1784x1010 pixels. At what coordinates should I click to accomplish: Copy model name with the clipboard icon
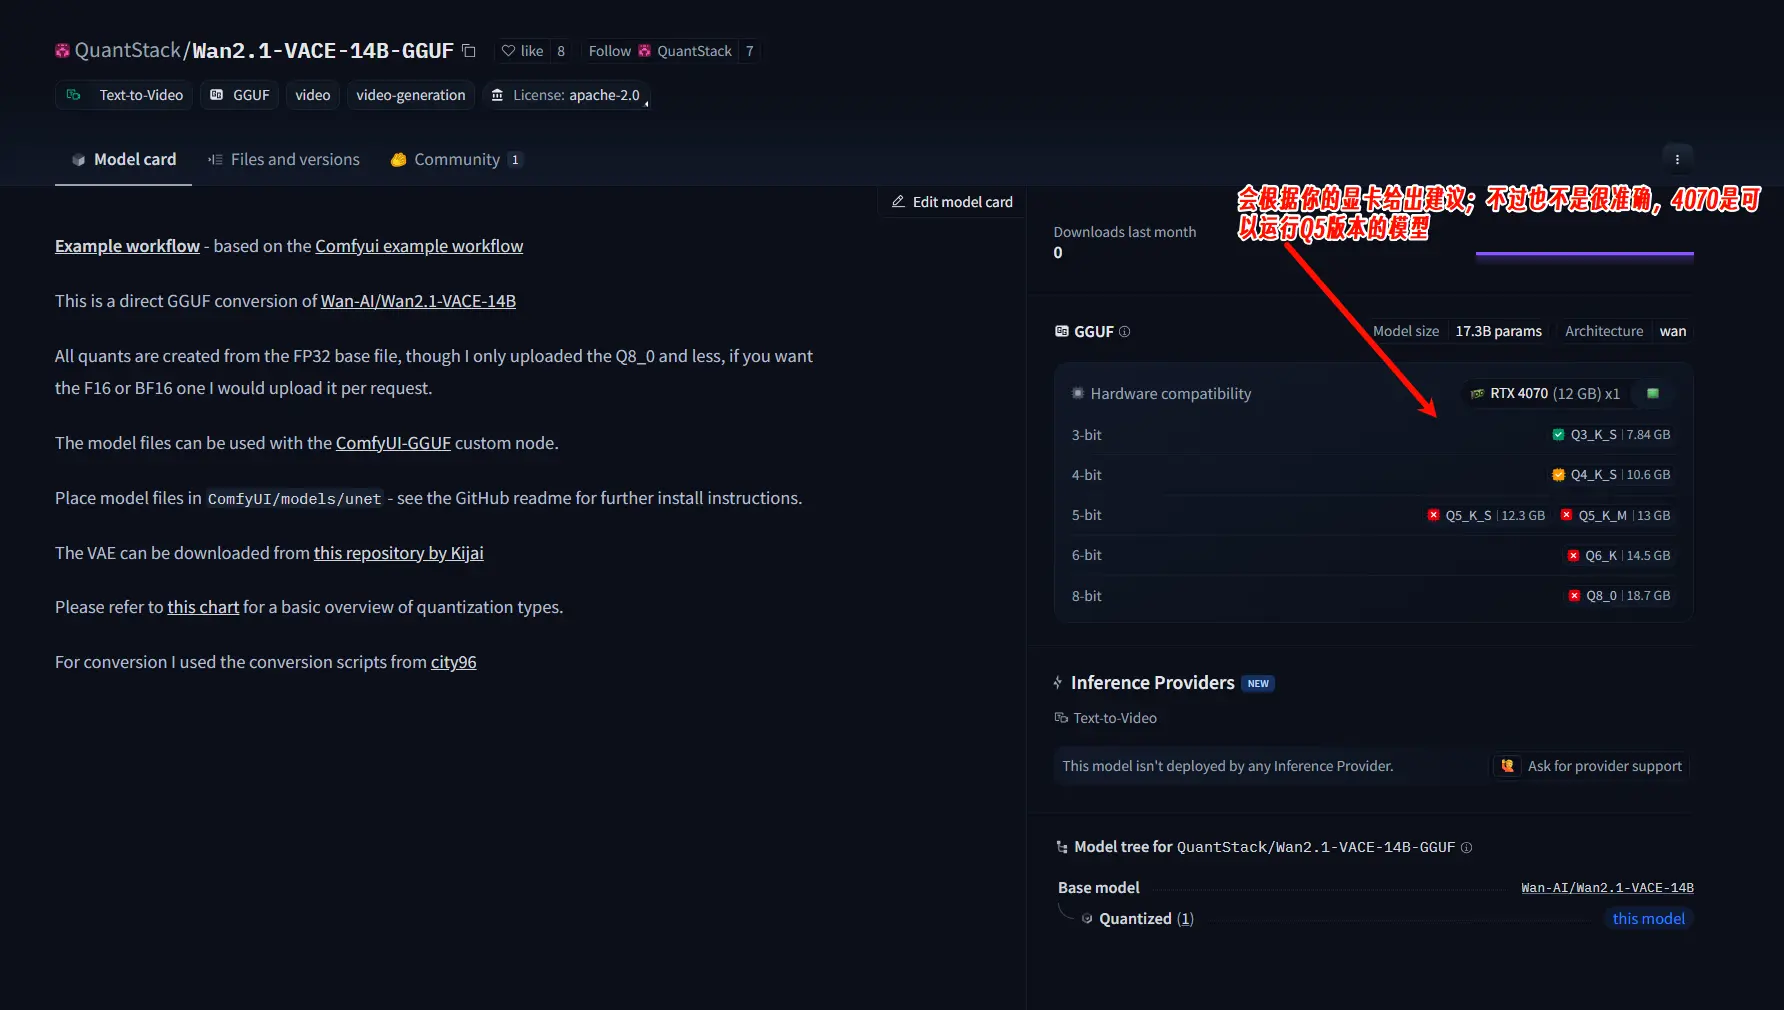pos(468,50)
